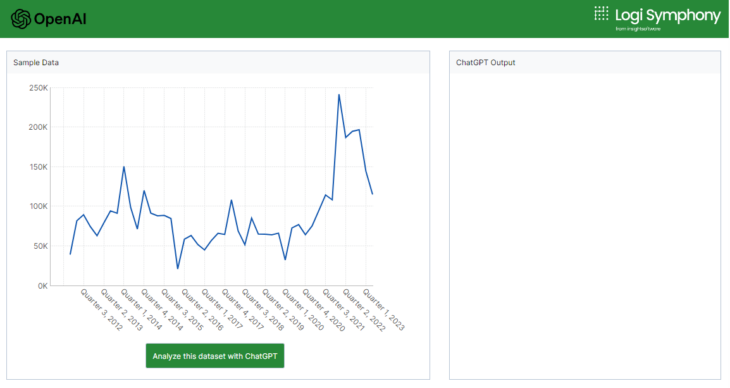
Task: Click the 150K y-axis label
Action: (x=38, y=167)
